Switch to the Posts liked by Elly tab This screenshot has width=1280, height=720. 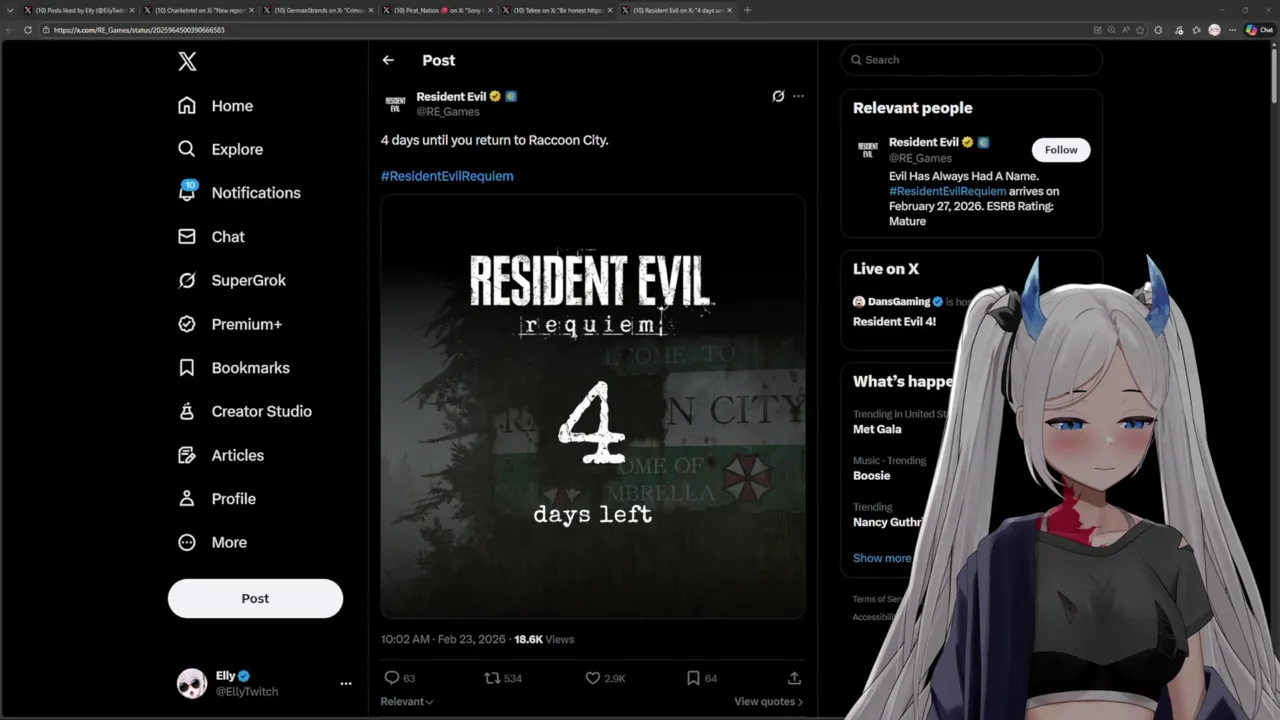point(78,10)
